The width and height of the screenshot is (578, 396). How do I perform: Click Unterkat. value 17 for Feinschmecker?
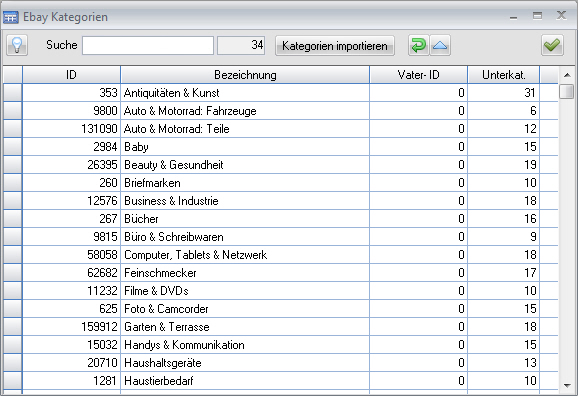(x=504, y=273)
